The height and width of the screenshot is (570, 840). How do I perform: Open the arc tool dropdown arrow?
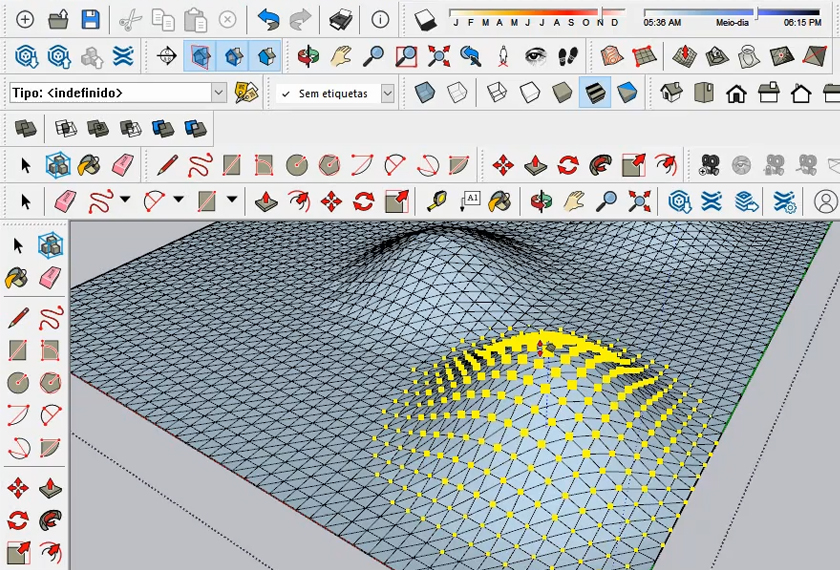178,200
